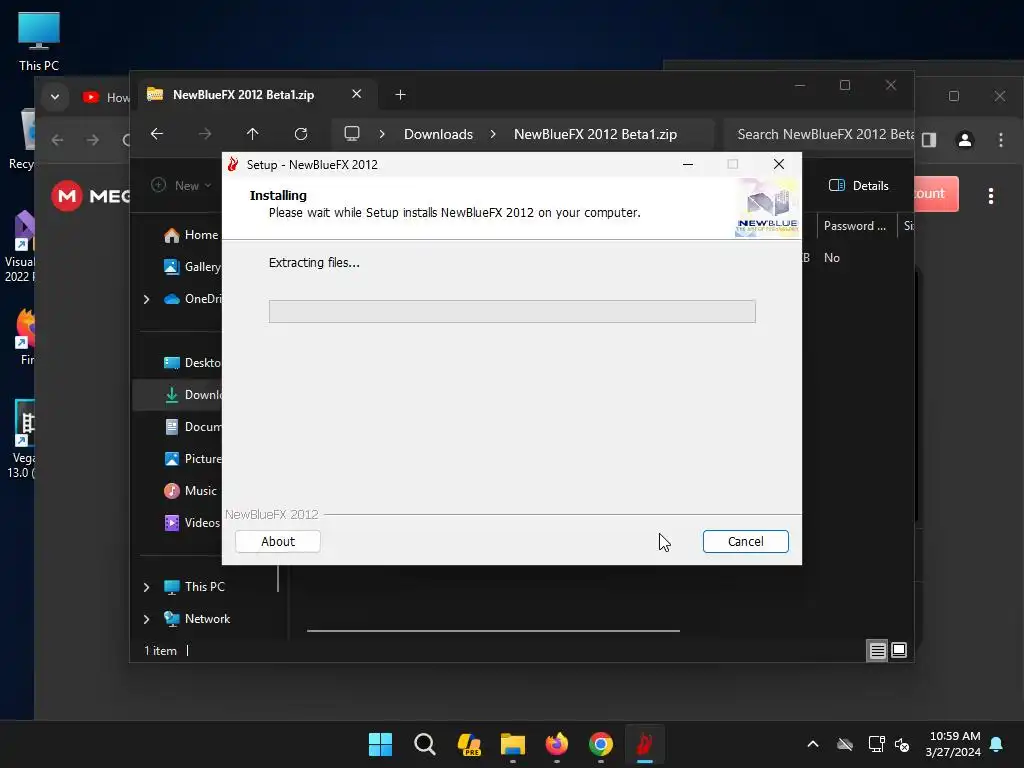Expand chevron before Downloads breadcrumb
The image size is (1024, 768).
[x=382, y=134]
